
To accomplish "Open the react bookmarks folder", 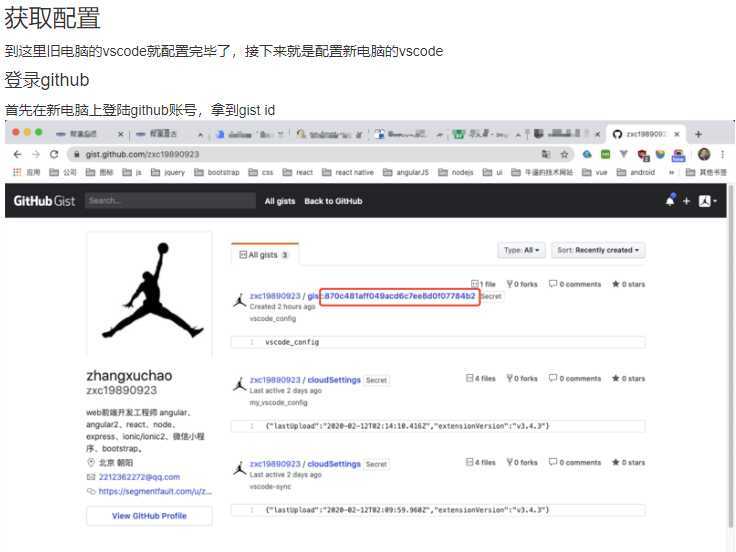I will pos(298,172).
